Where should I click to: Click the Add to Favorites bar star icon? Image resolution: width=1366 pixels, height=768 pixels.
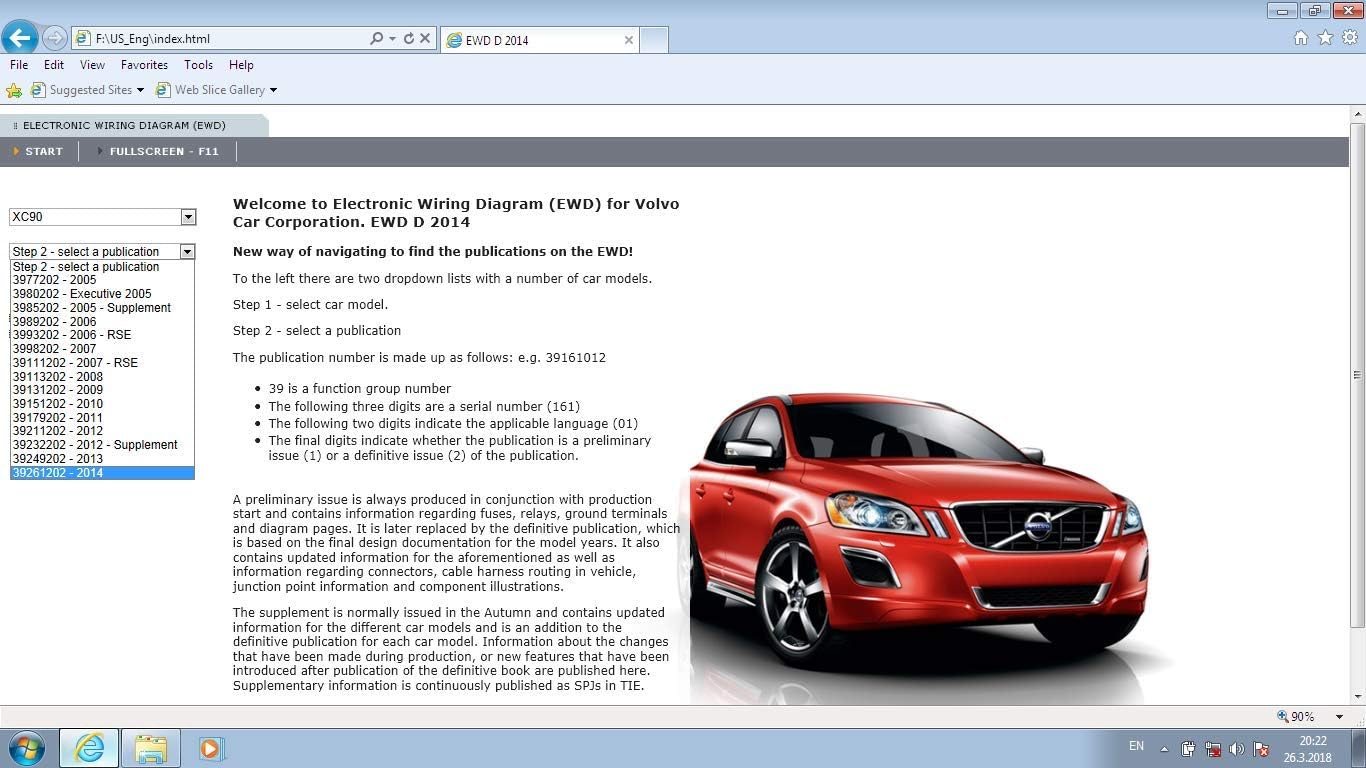pos(14,89)
